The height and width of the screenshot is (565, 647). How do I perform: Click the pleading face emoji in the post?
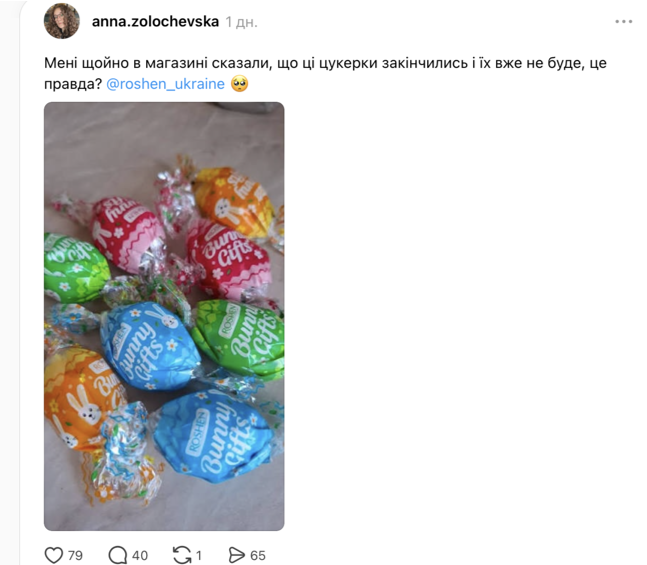tap(239, 84)
